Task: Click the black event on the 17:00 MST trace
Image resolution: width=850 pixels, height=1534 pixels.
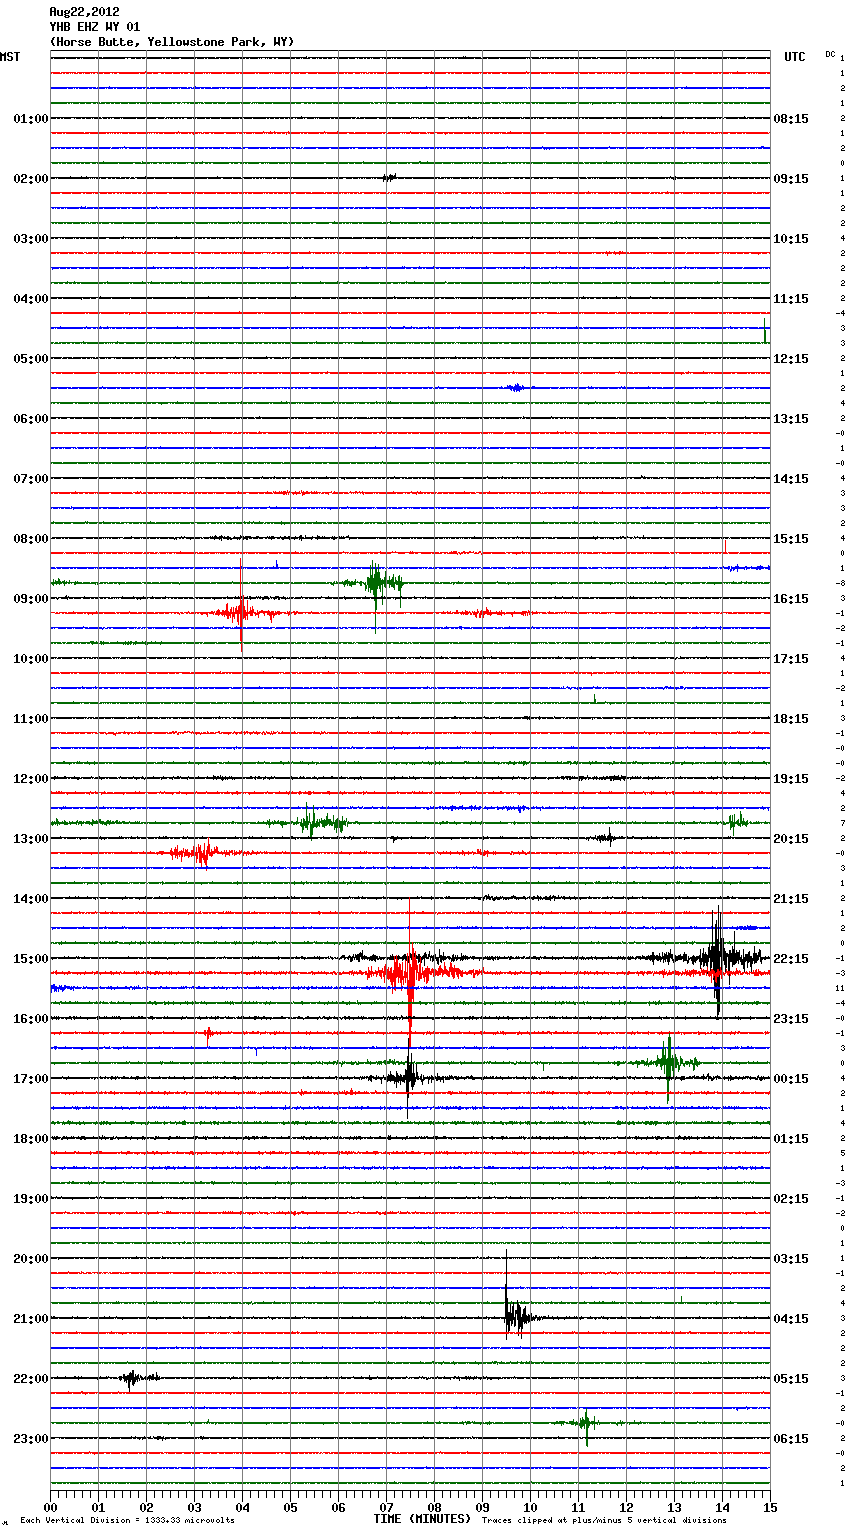Action: (408, 1078)
